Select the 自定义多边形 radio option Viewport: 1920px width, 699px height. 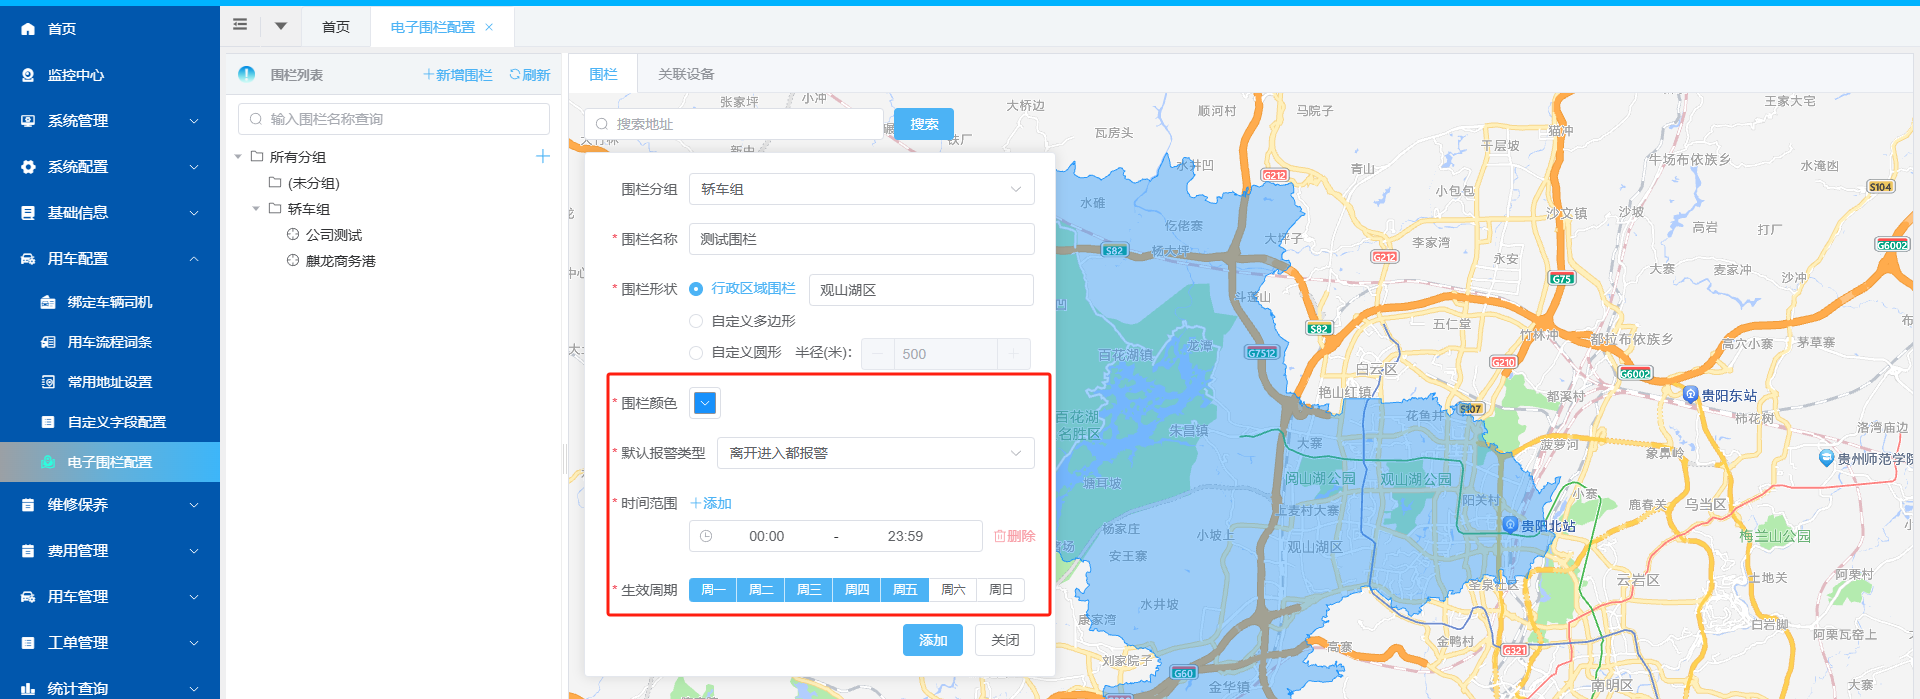pos(696,321)
